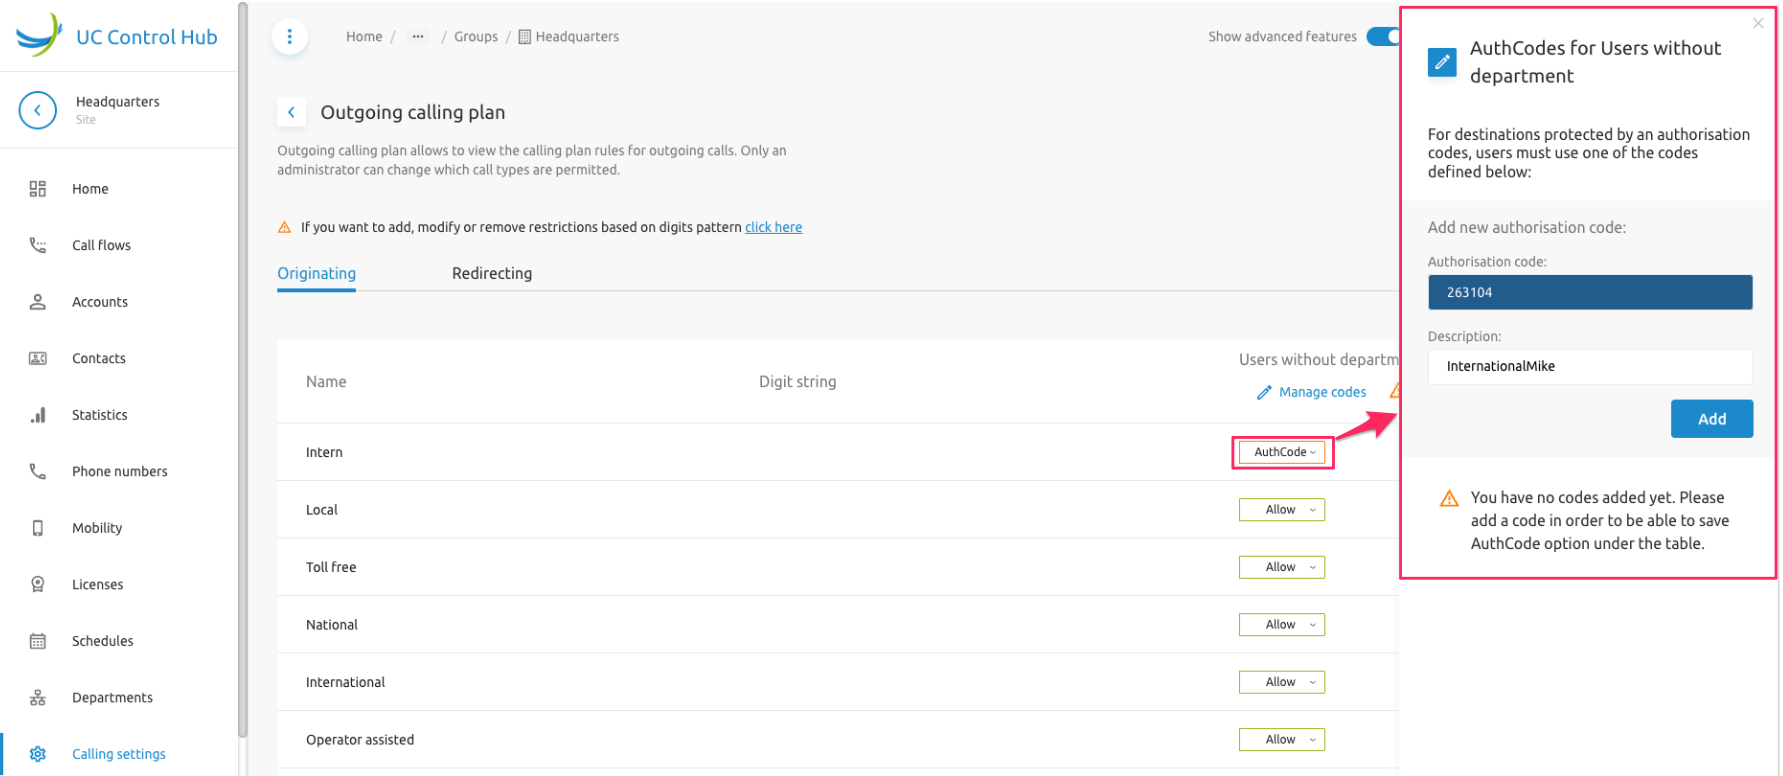Open the Allow dropdown for Toll free
Viewport: 1783px width, 776px height.
pos(1281,567)
